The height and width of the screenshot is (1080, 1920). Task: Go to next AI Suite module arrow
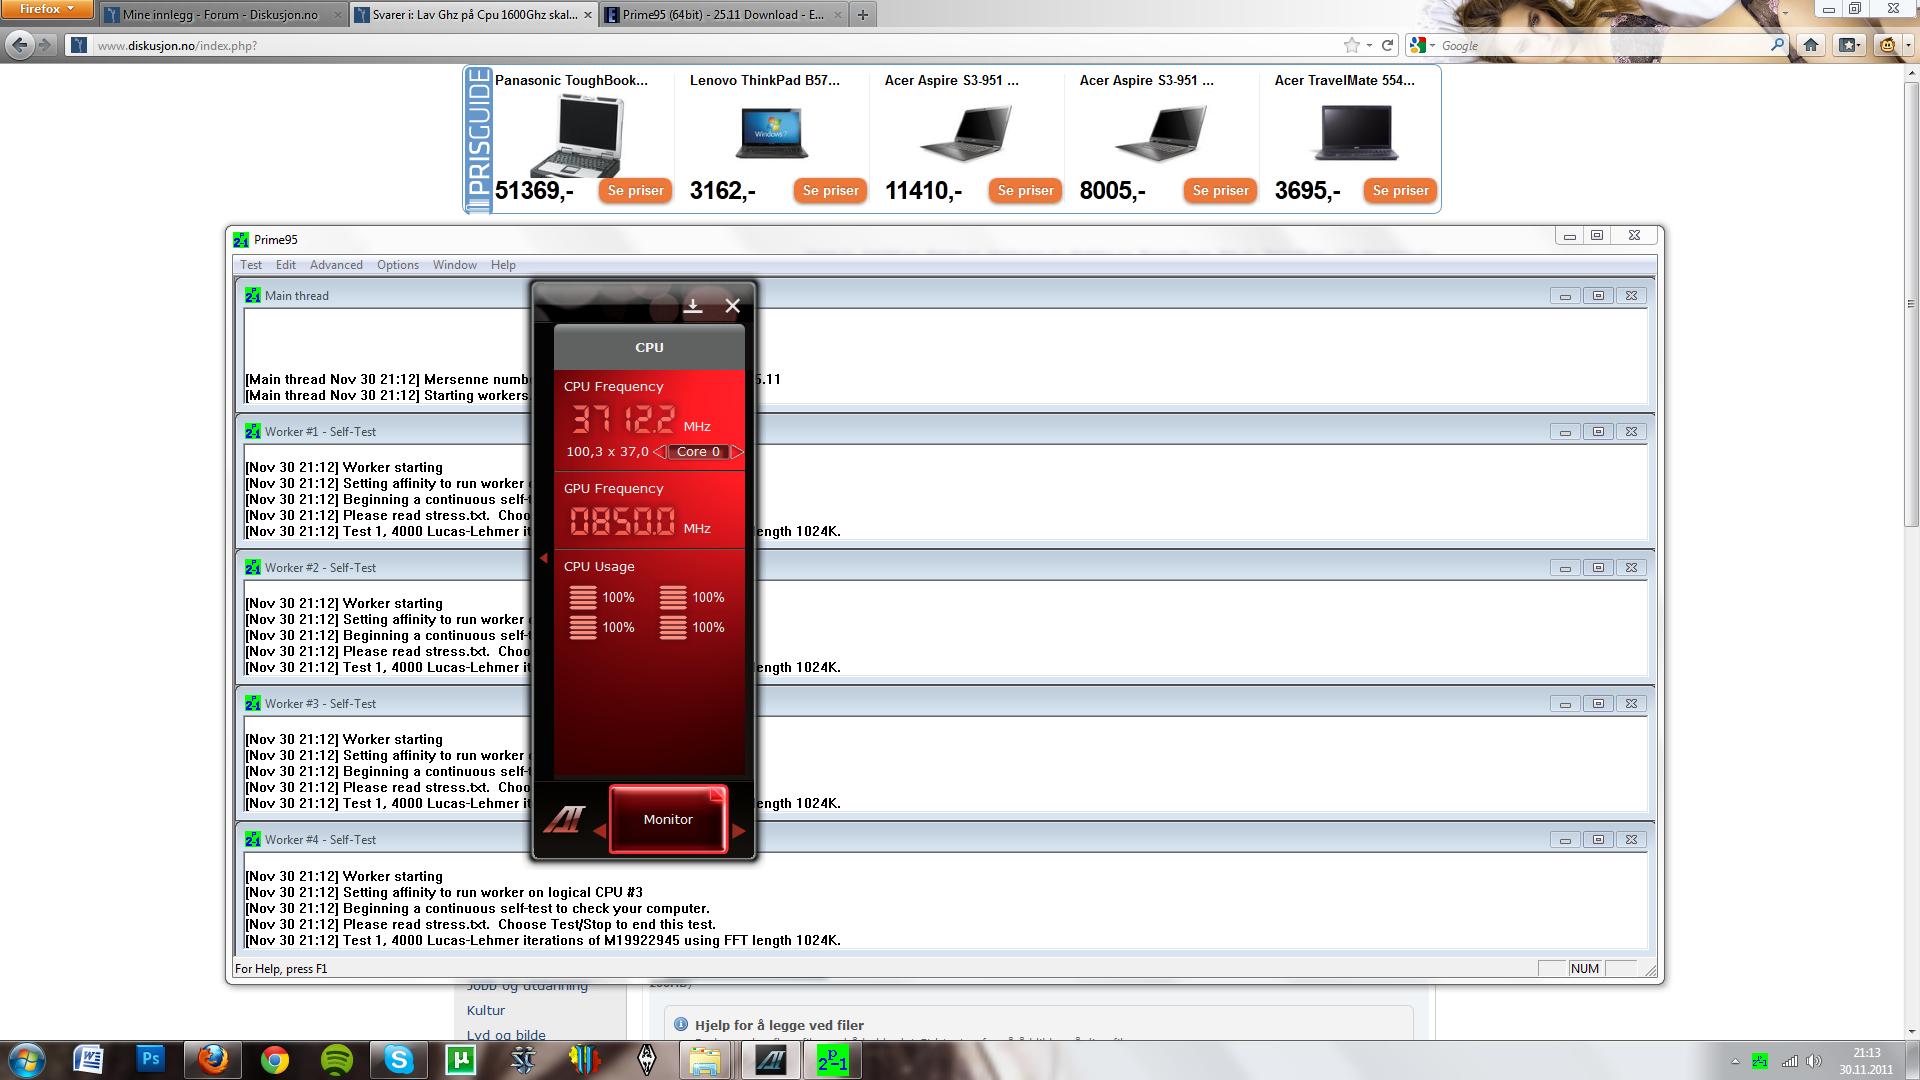[738, 831]
